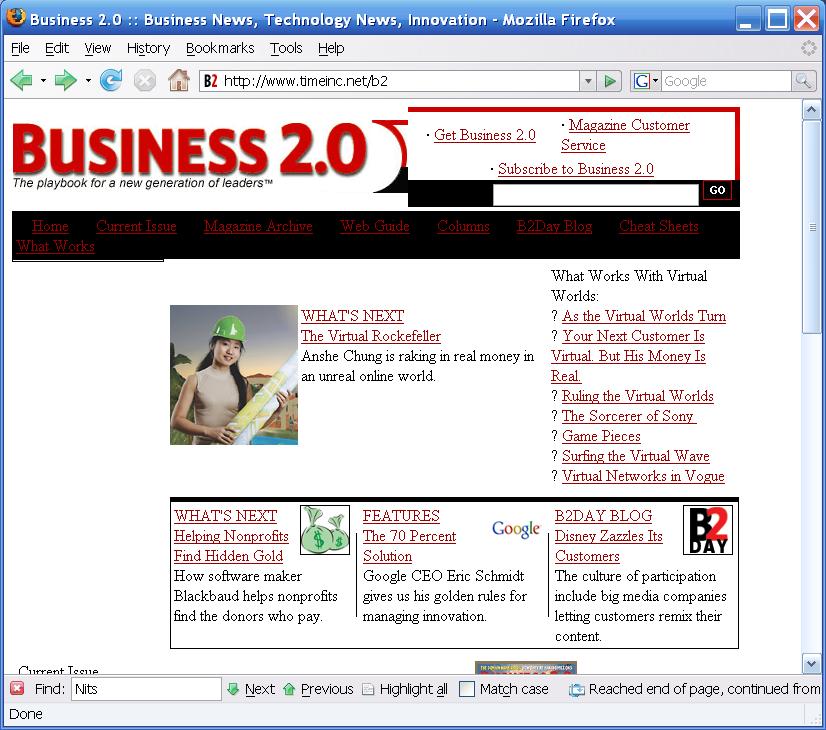Open the Tools menu
This screenshot has height=730, width=826.
pyautogui.click(x=286, y=48)
